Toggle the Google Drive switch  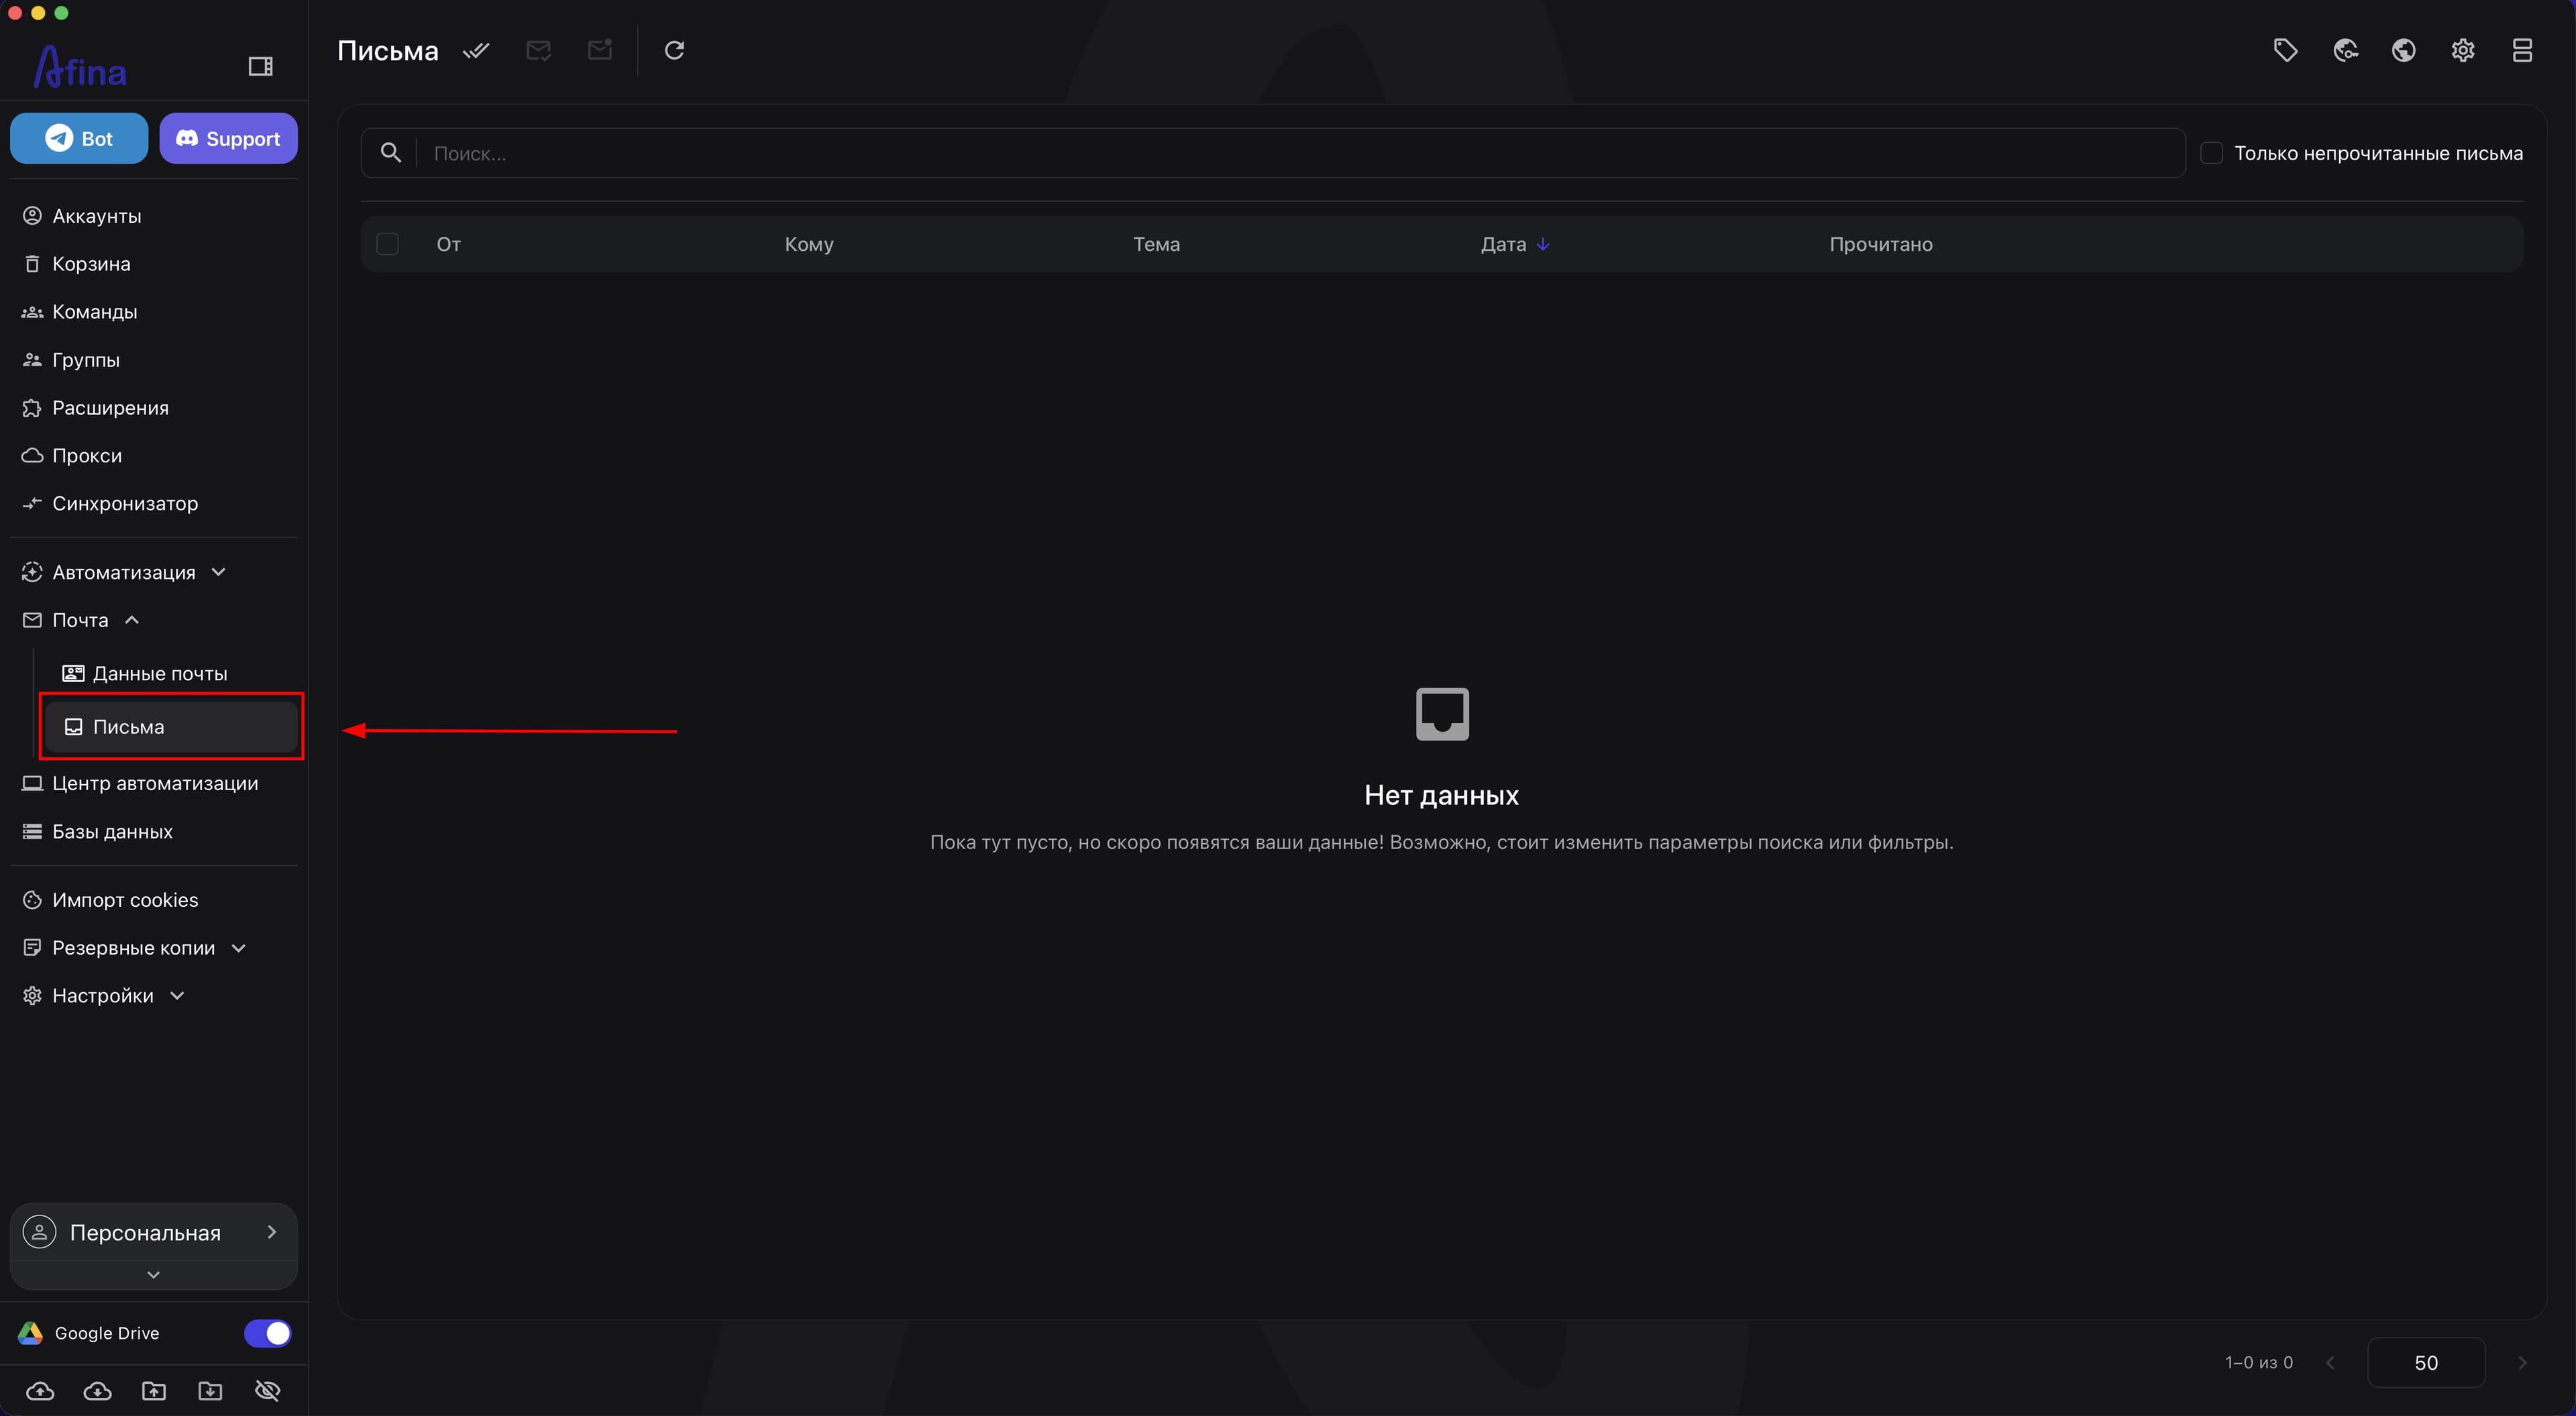(x=267, y=1333)
